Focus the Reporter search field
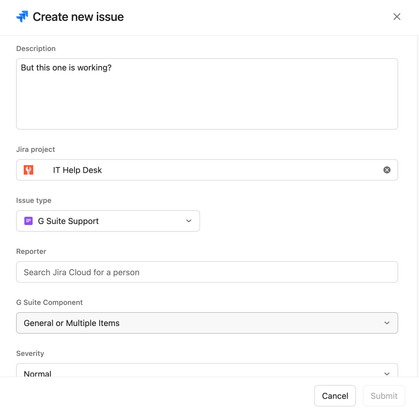Viewport: 419px width, 410px height. [207, 272]
